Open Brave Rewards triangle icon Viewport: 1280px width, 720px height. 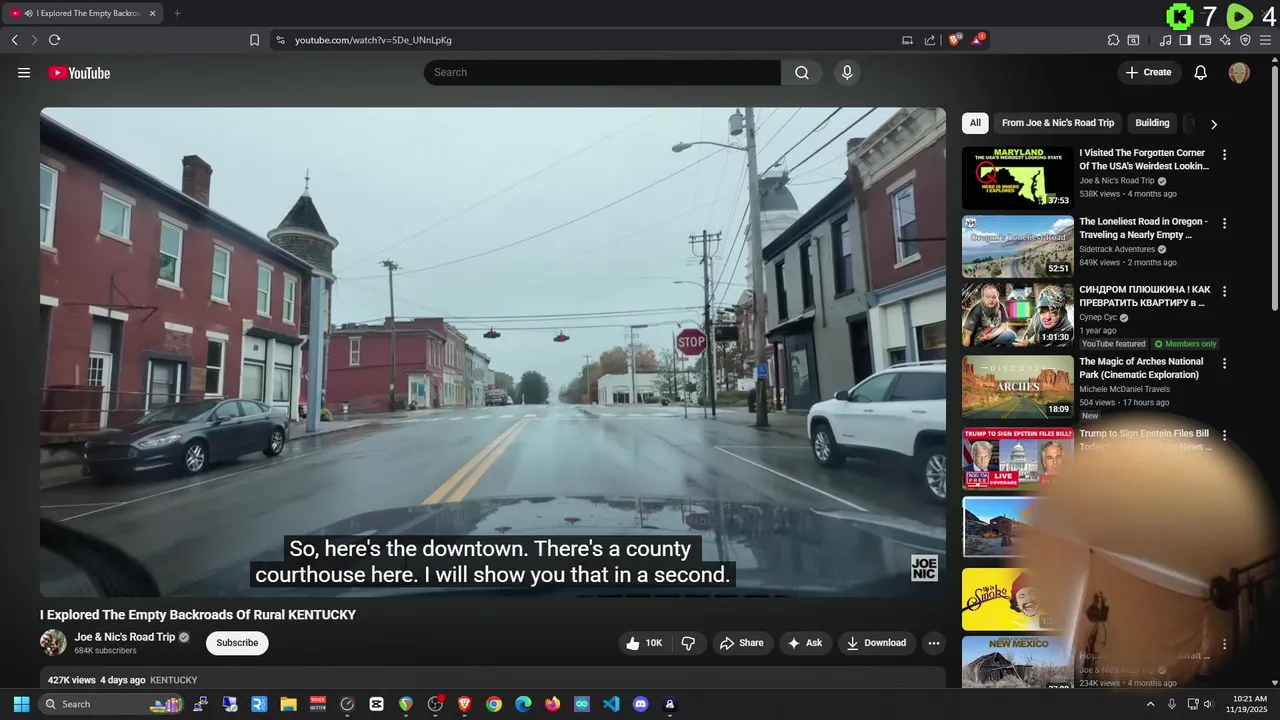978,40
